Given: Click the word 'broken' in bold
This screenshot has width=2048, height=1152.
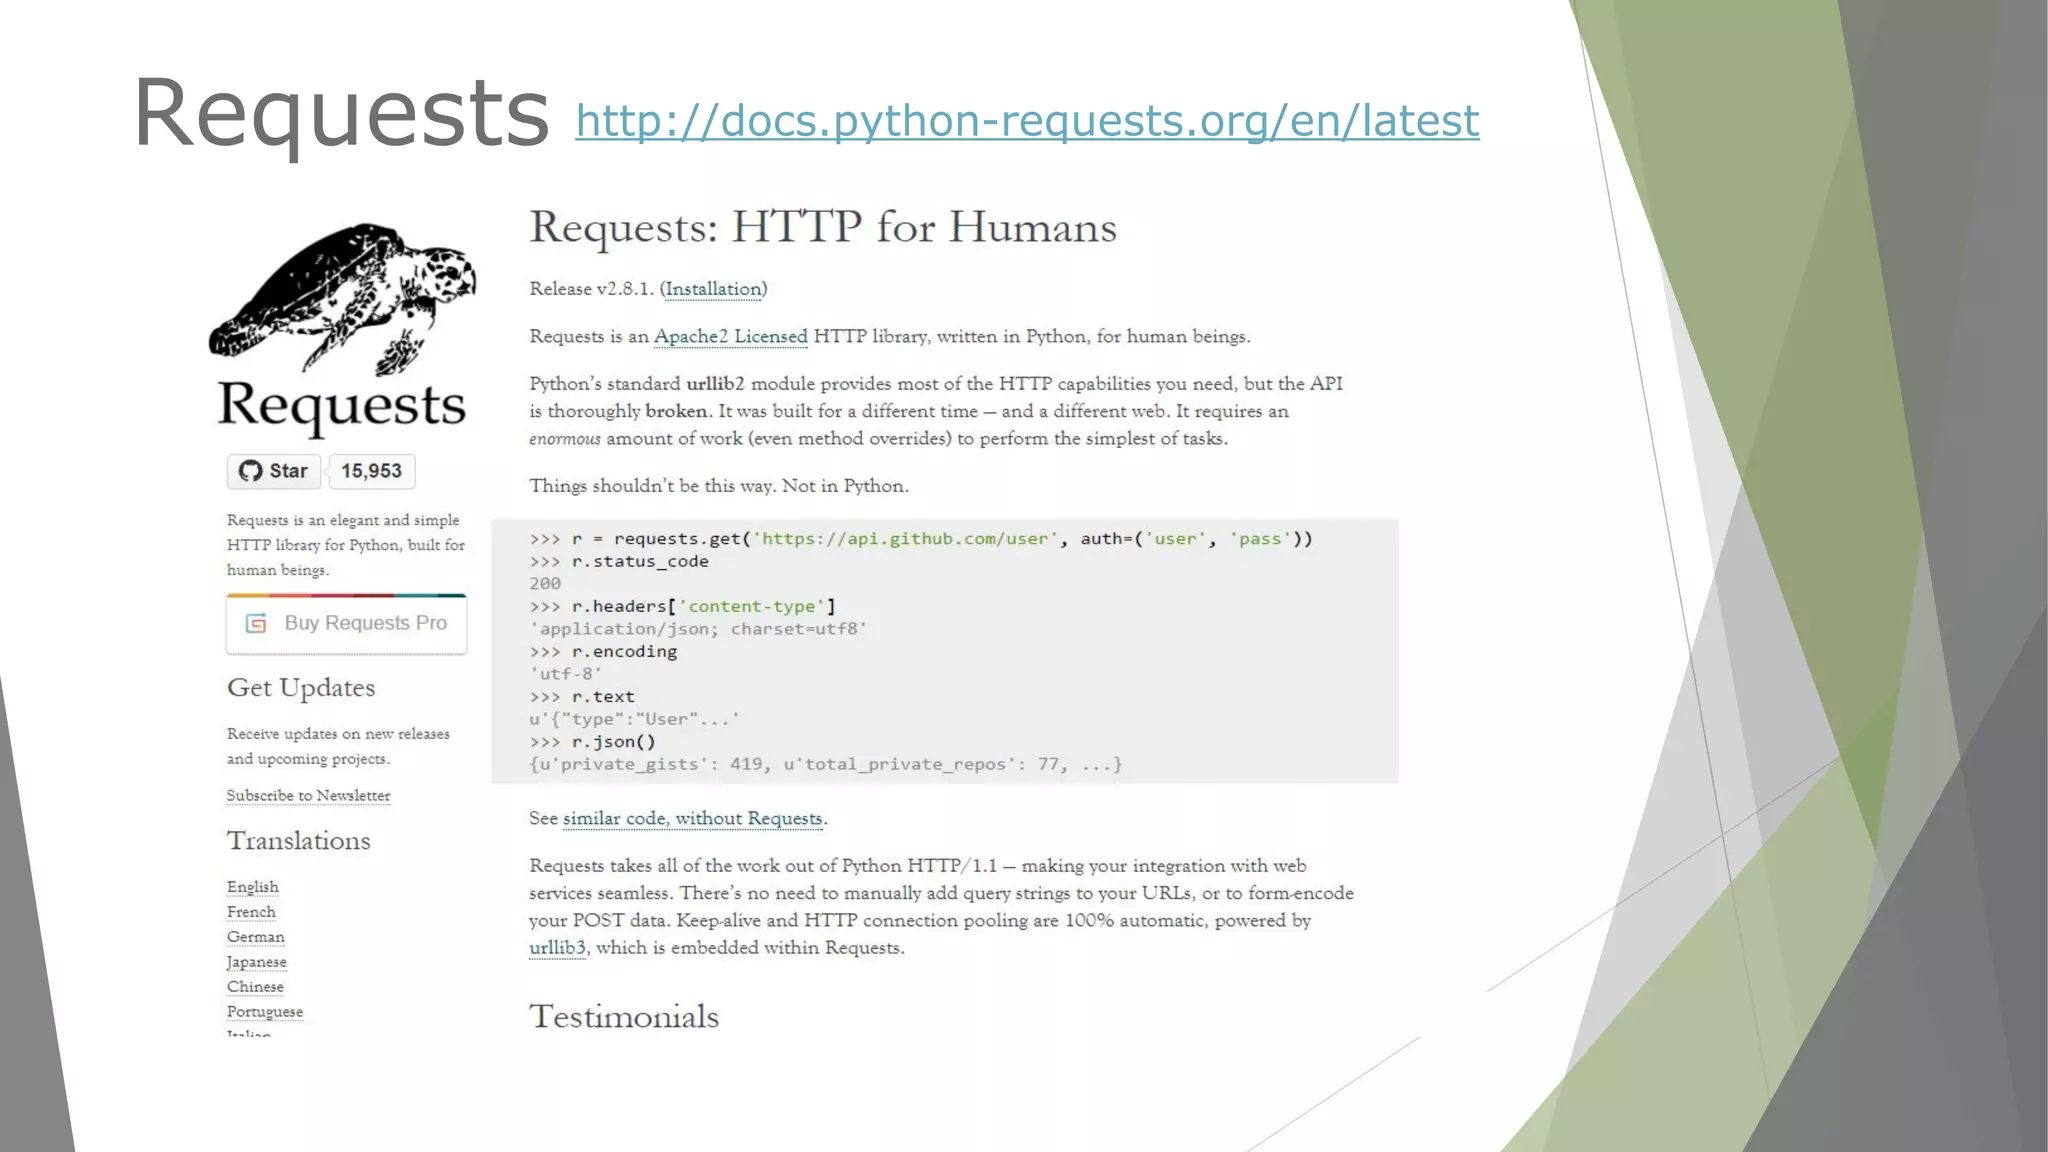Looking at the screenshot, I should (676, 412).
